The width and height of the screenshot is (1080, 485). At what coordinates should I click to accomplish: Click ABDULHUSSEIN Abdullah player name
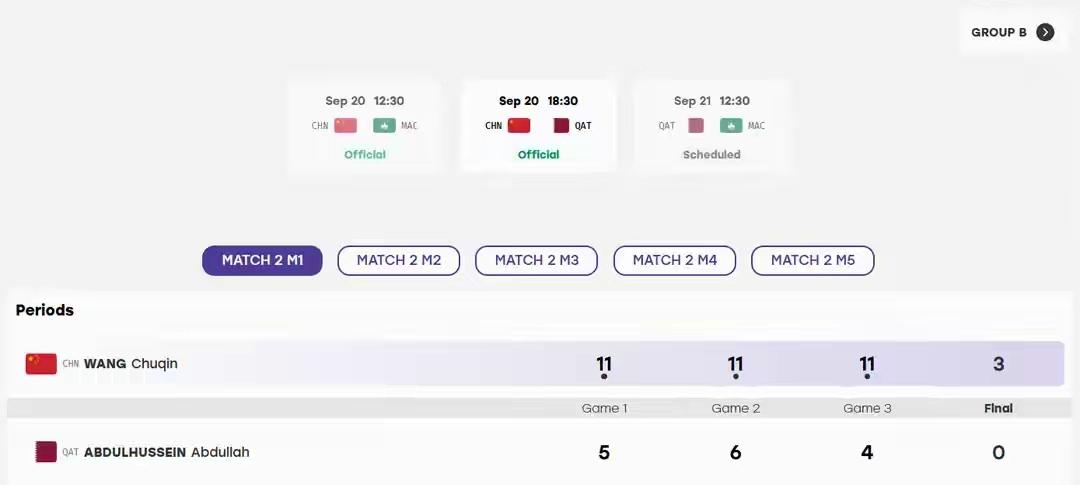(x=167, y=453)
